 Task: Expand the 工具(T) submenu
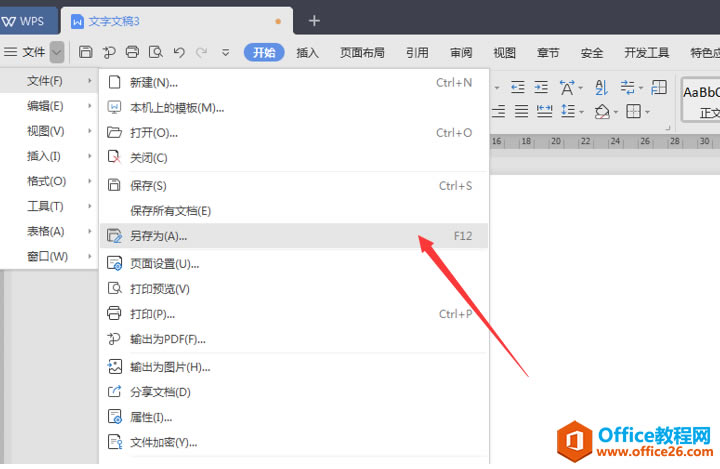(x=49, y=206)
